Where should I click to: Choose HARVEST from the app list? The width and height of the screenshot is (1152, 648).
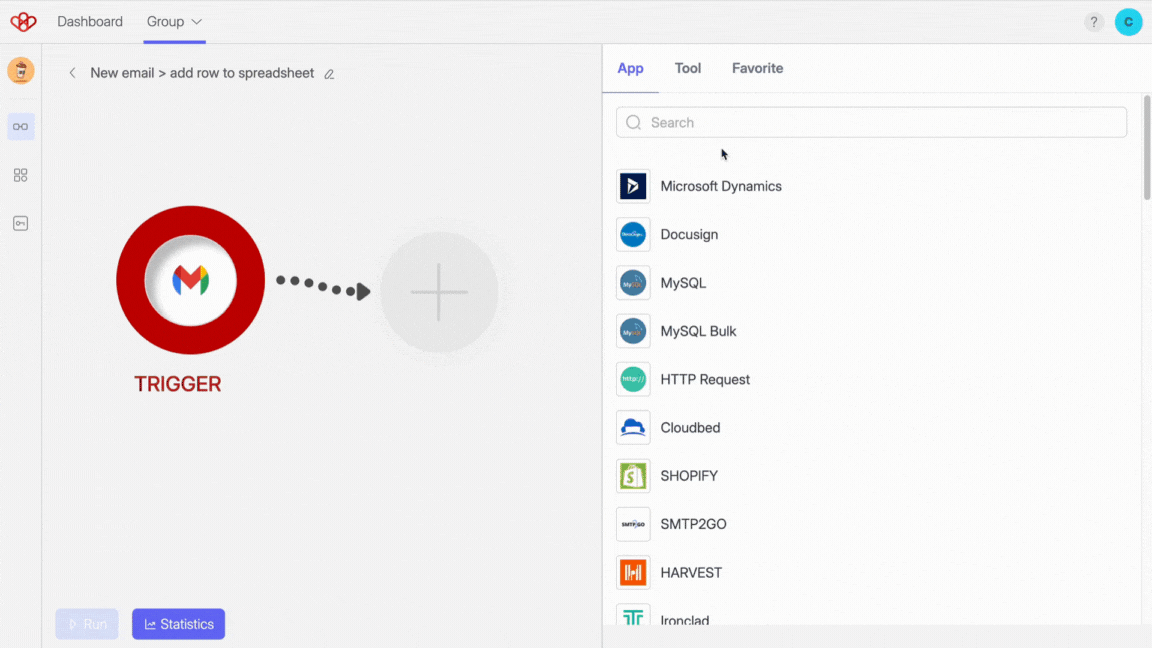691,572
